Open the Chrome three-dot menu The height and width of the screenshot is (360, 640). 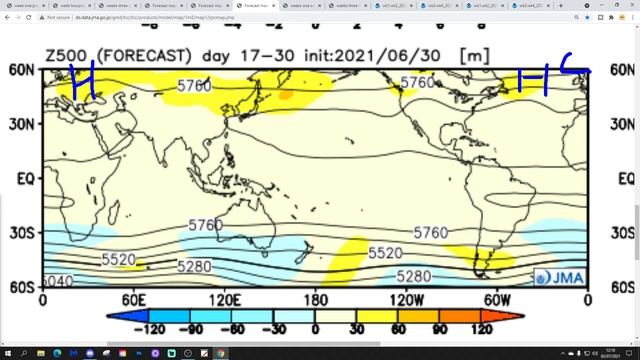tap(633, 18)
